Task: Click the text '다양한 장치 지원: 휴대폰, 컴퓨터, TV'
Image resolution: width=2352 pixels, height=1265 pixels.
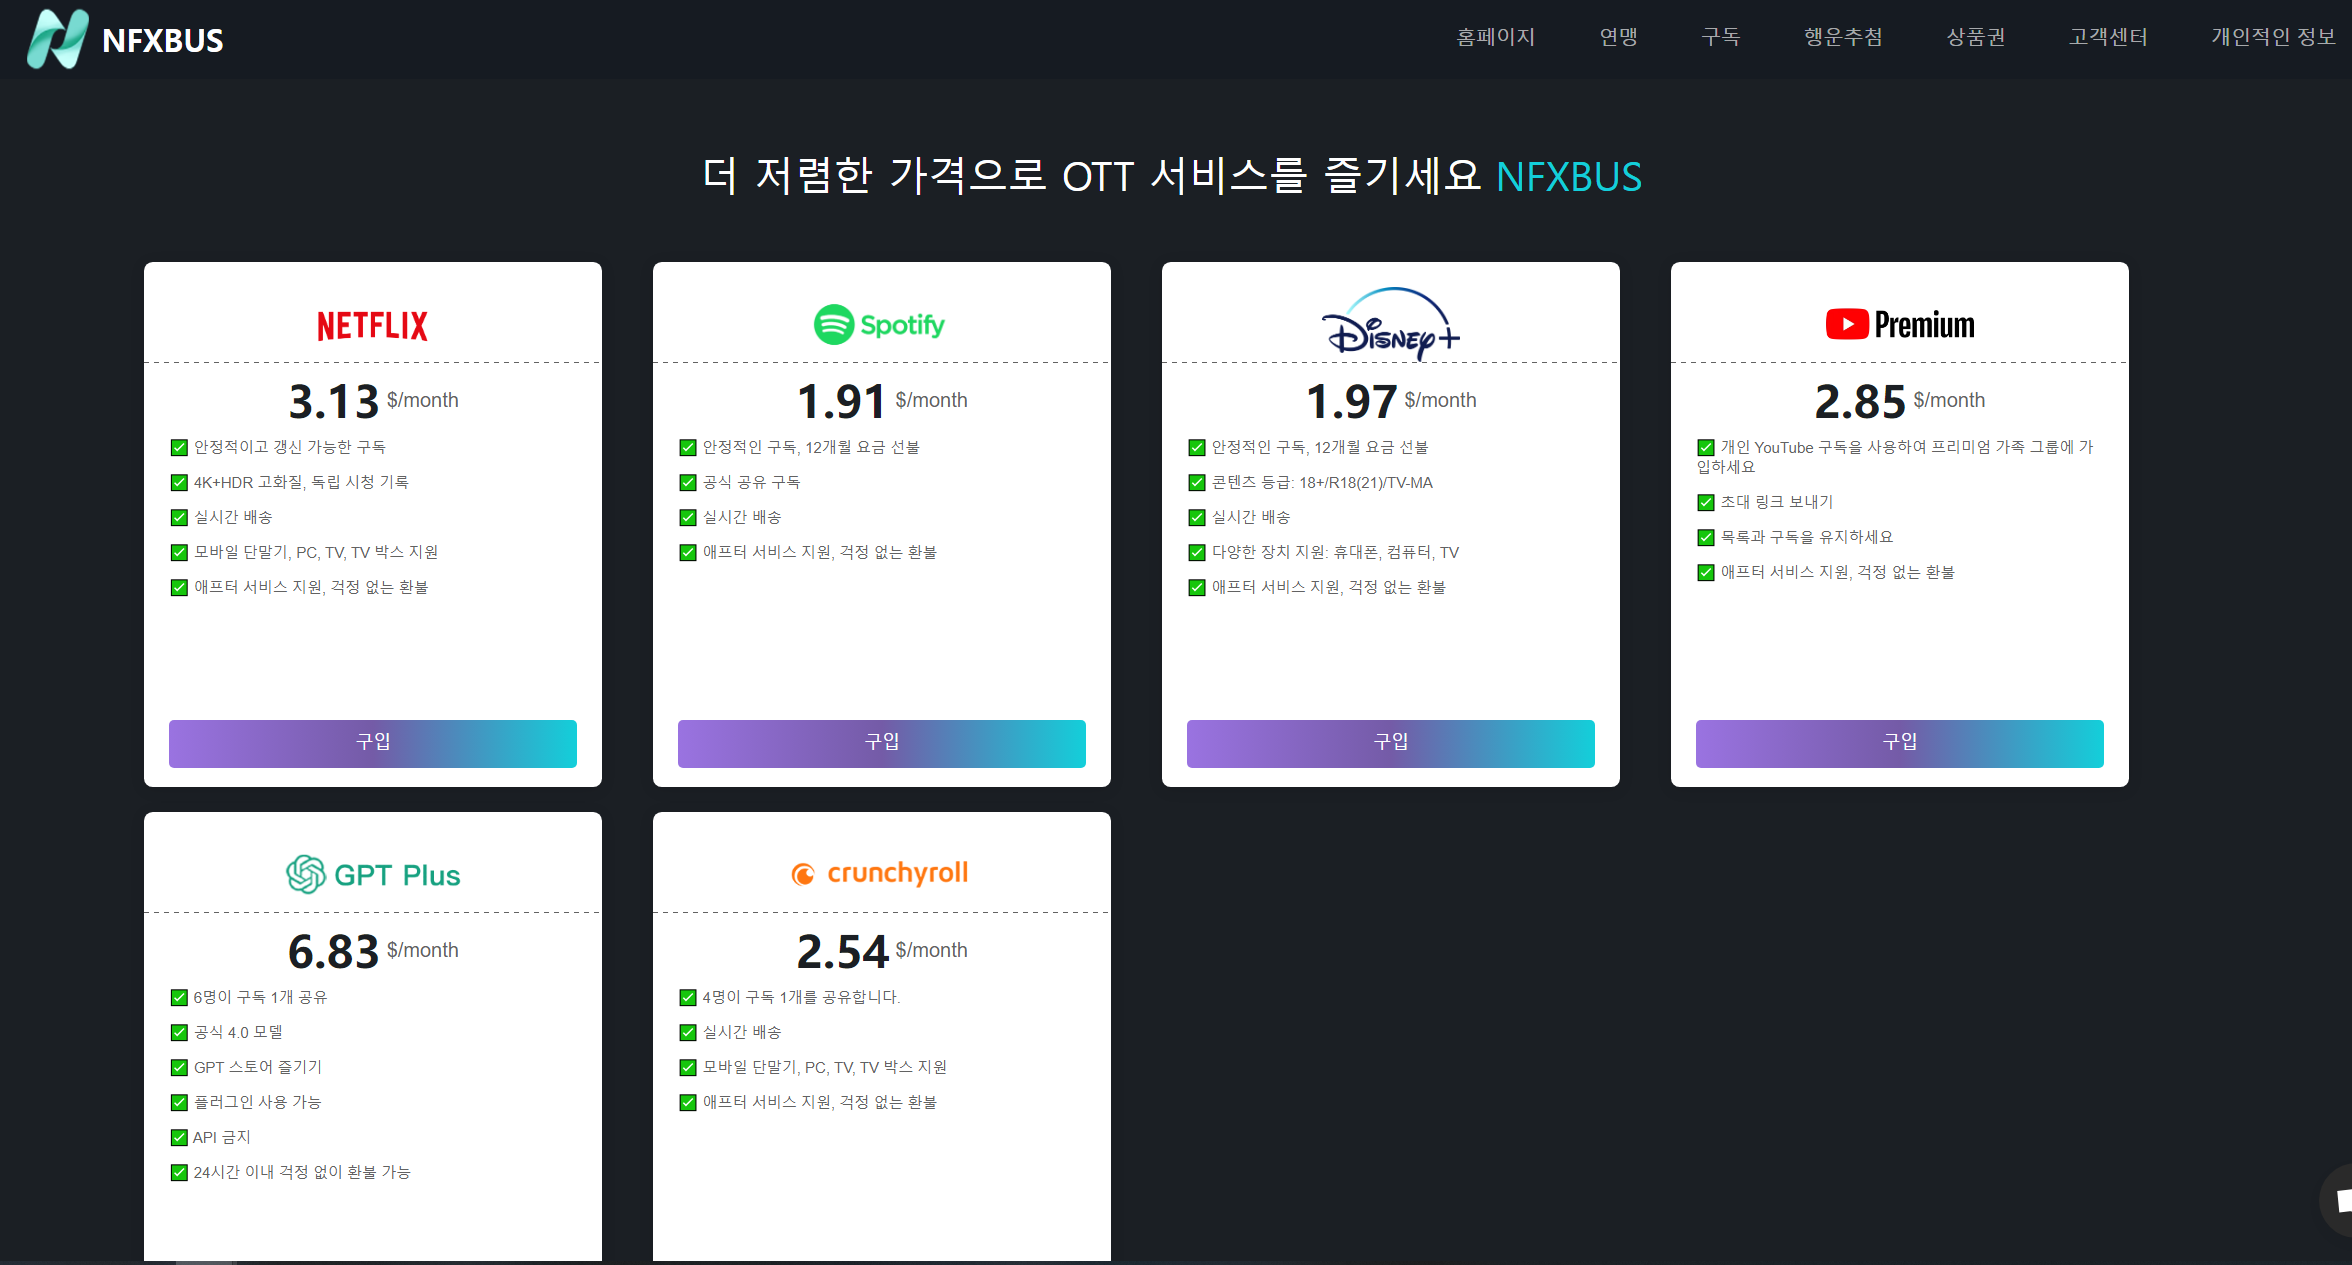Action: [x=1335, y=552]
